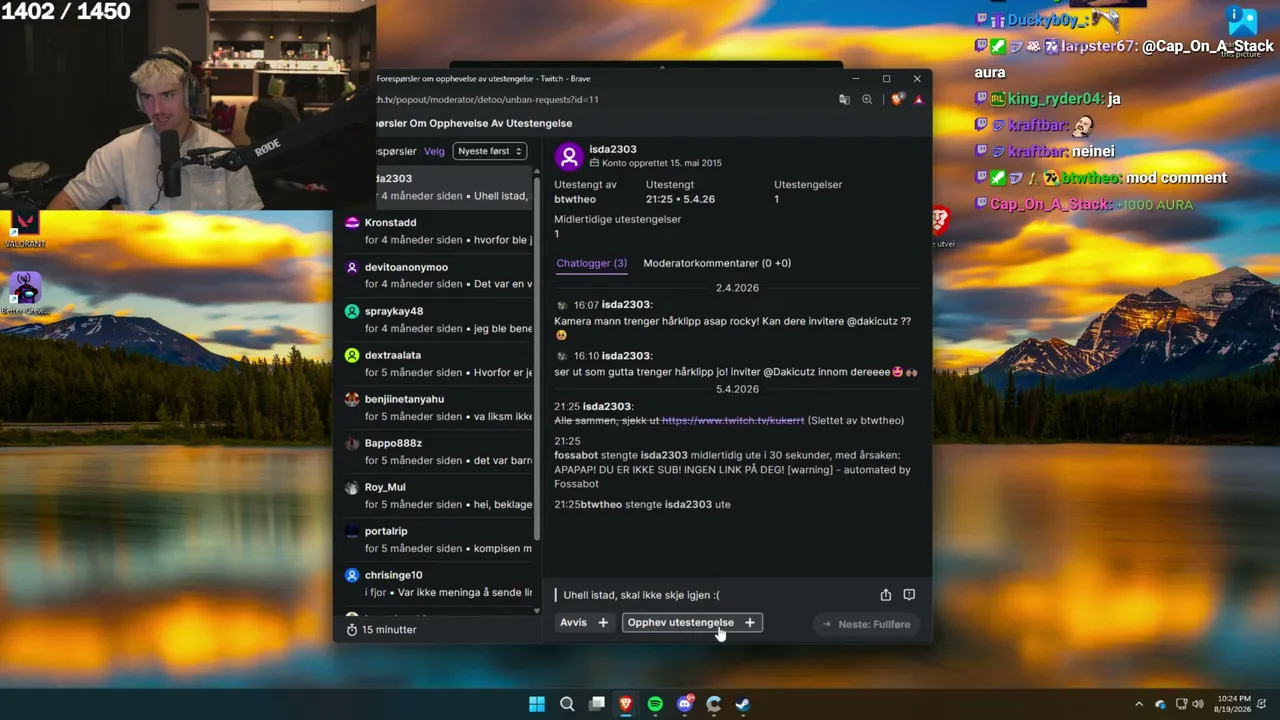Click Kronstadd's avatar in request list
Viewport: 1280px width, 720px height.
click(x=352, y=223)
